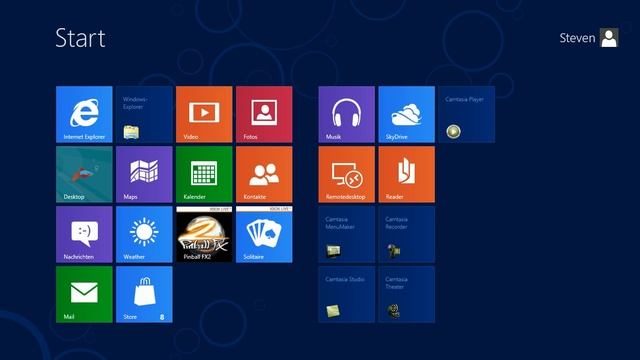Open the Internet Explorer tile
Image resolution: width=640 pixels, height=360 pixels.
point(84,114)
